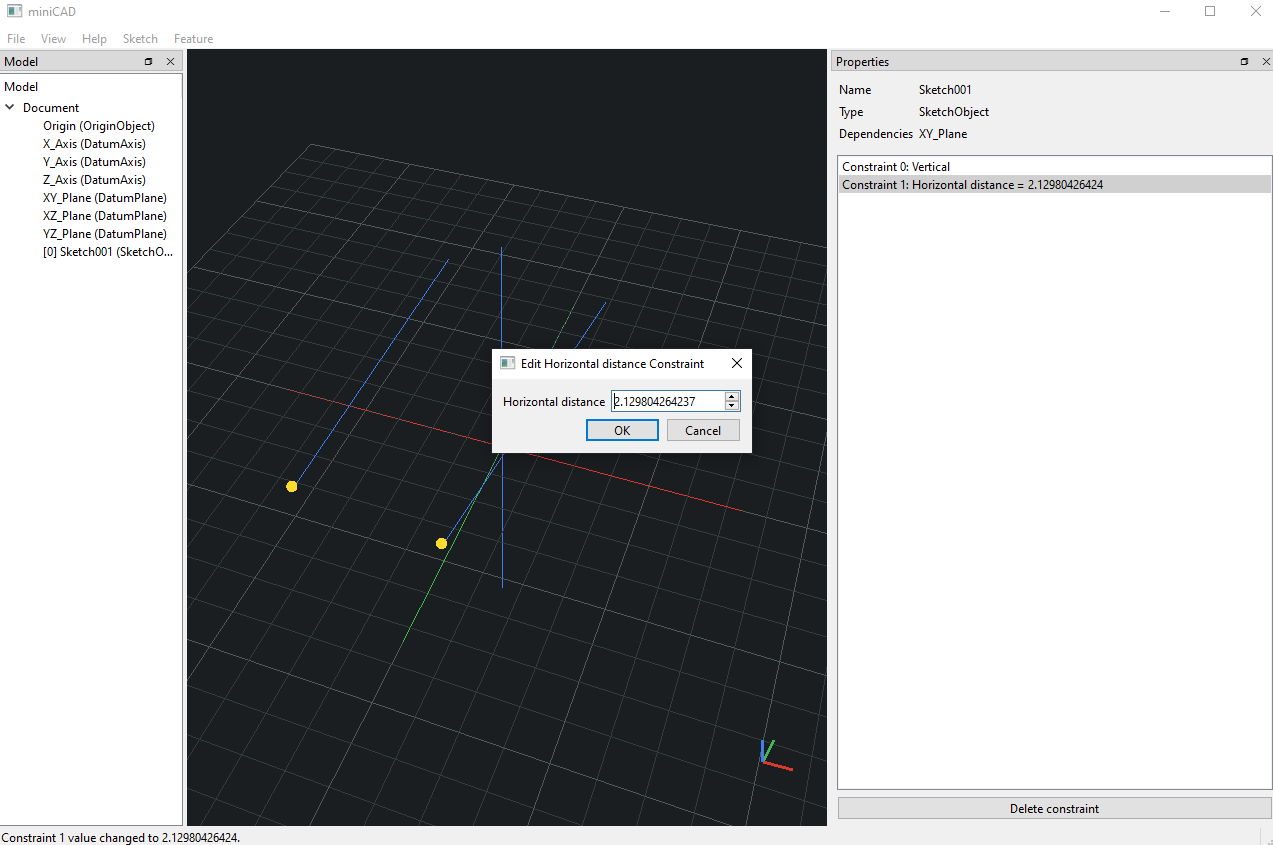1273x845 pixels.
Task: Click the Horizontal distance value field
Action: tap(667, 401)
